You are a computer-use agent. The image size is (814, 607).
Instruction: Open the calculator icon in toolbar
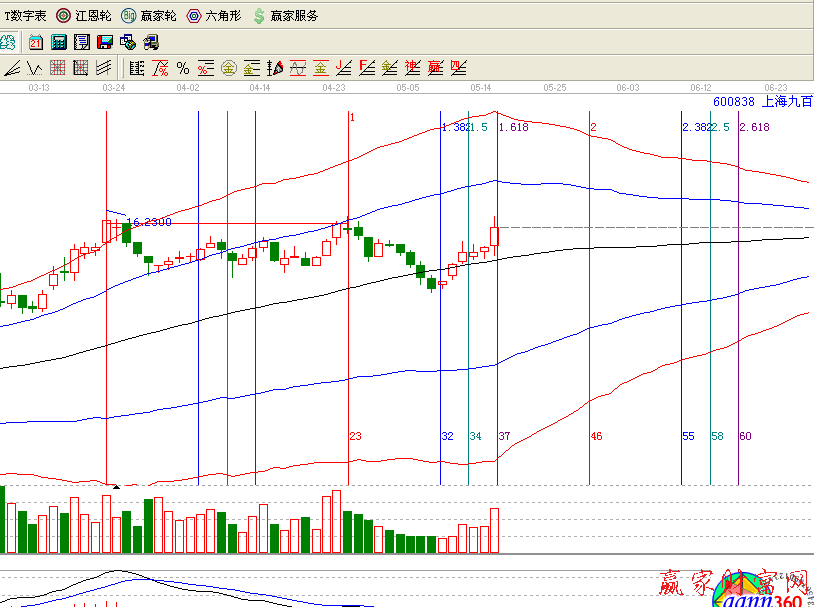[59, 42]
